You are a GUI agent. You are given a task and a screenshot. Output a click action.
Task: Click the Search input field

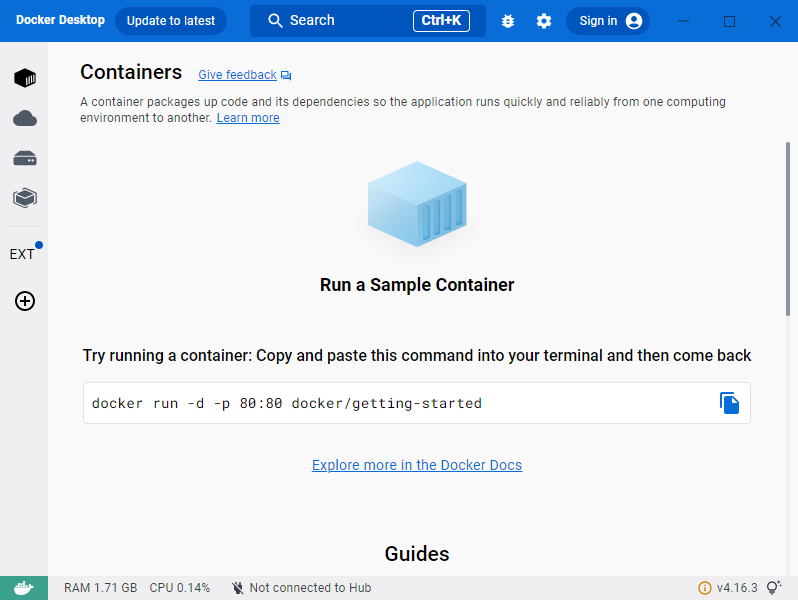click(367, 21)
